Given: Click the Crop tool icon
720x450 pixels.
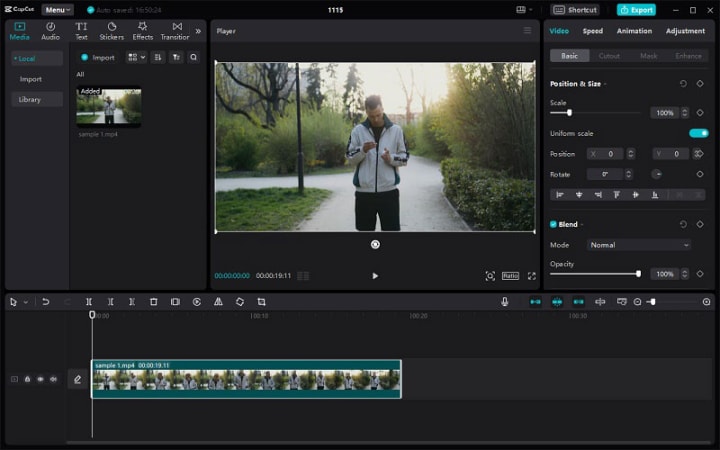Looking at the screenshot, I should (x=261, y=301).
